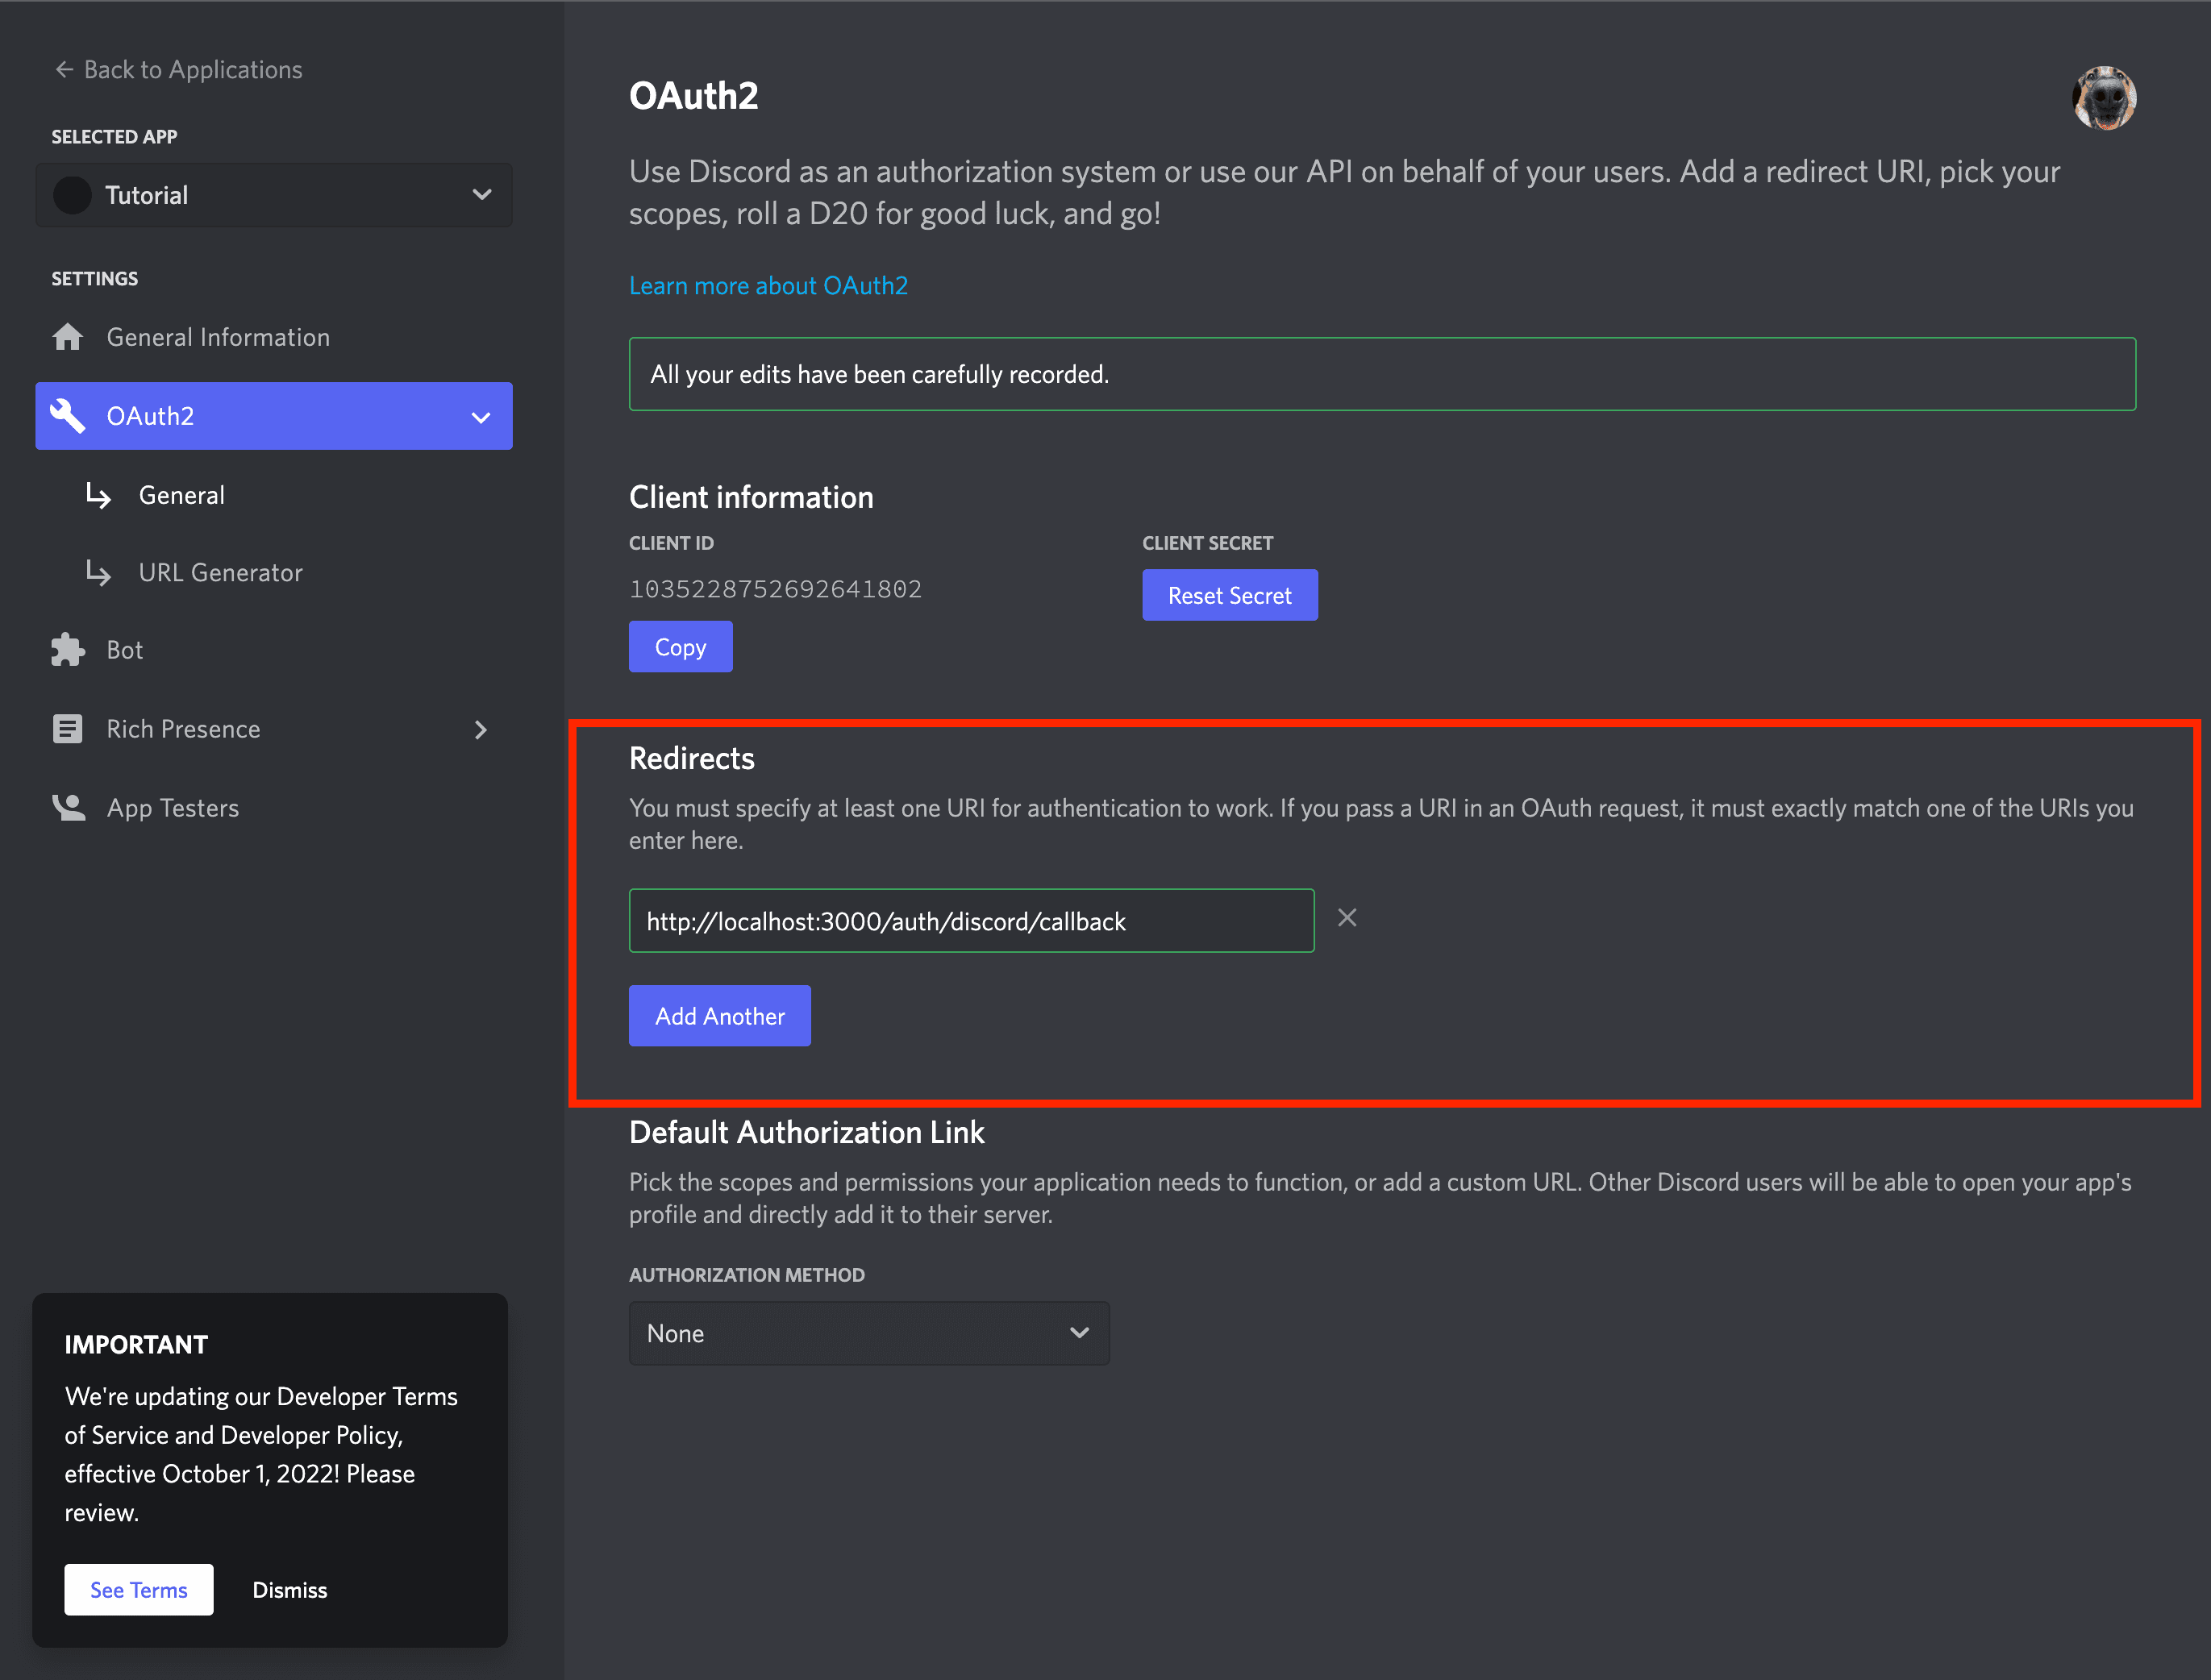Image resolution: width=2211 pixels, height=1680 pixels.
Task: Select the OAuth2 menu item
Action: coord(274,416)
